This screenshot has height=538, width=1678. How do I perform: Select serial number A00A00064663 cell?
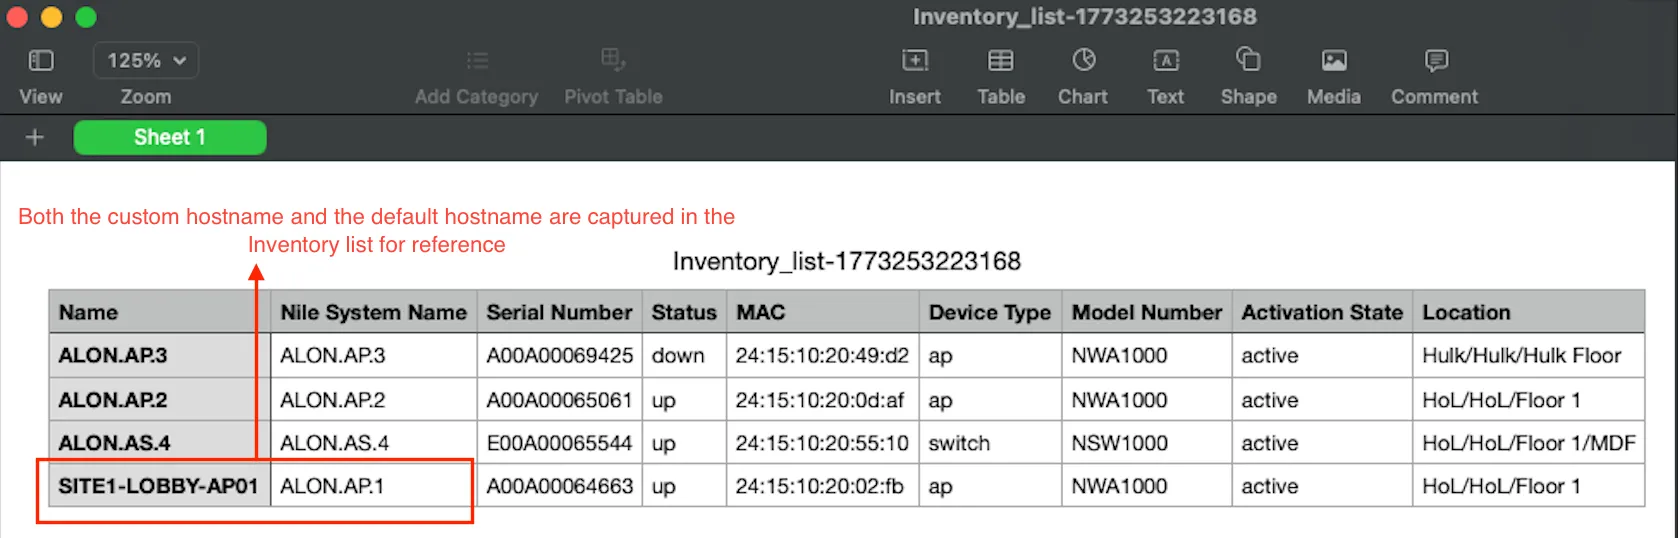point(560,486)
